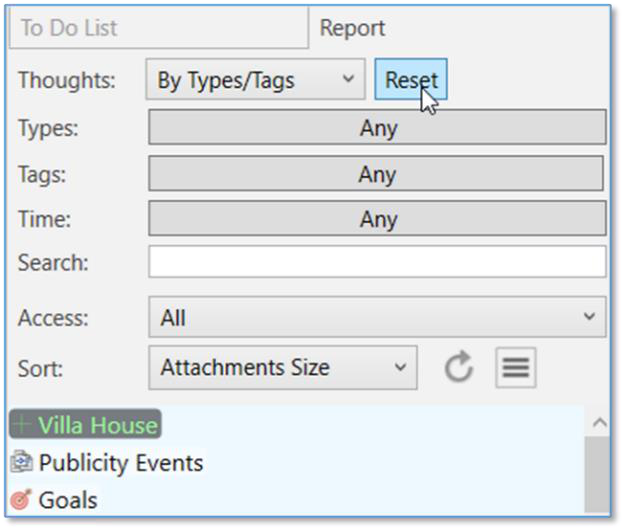
Task: Click the green plus icon beside Villa House
Action: tap(22, 426)
